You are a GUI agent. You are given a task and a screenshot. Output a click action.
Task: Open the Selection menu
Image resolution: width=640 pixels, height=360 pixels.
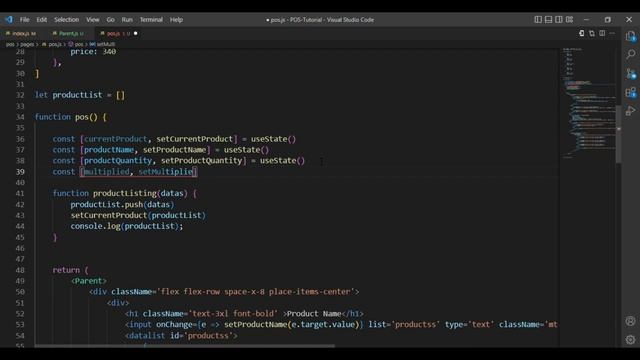point(67,20)
